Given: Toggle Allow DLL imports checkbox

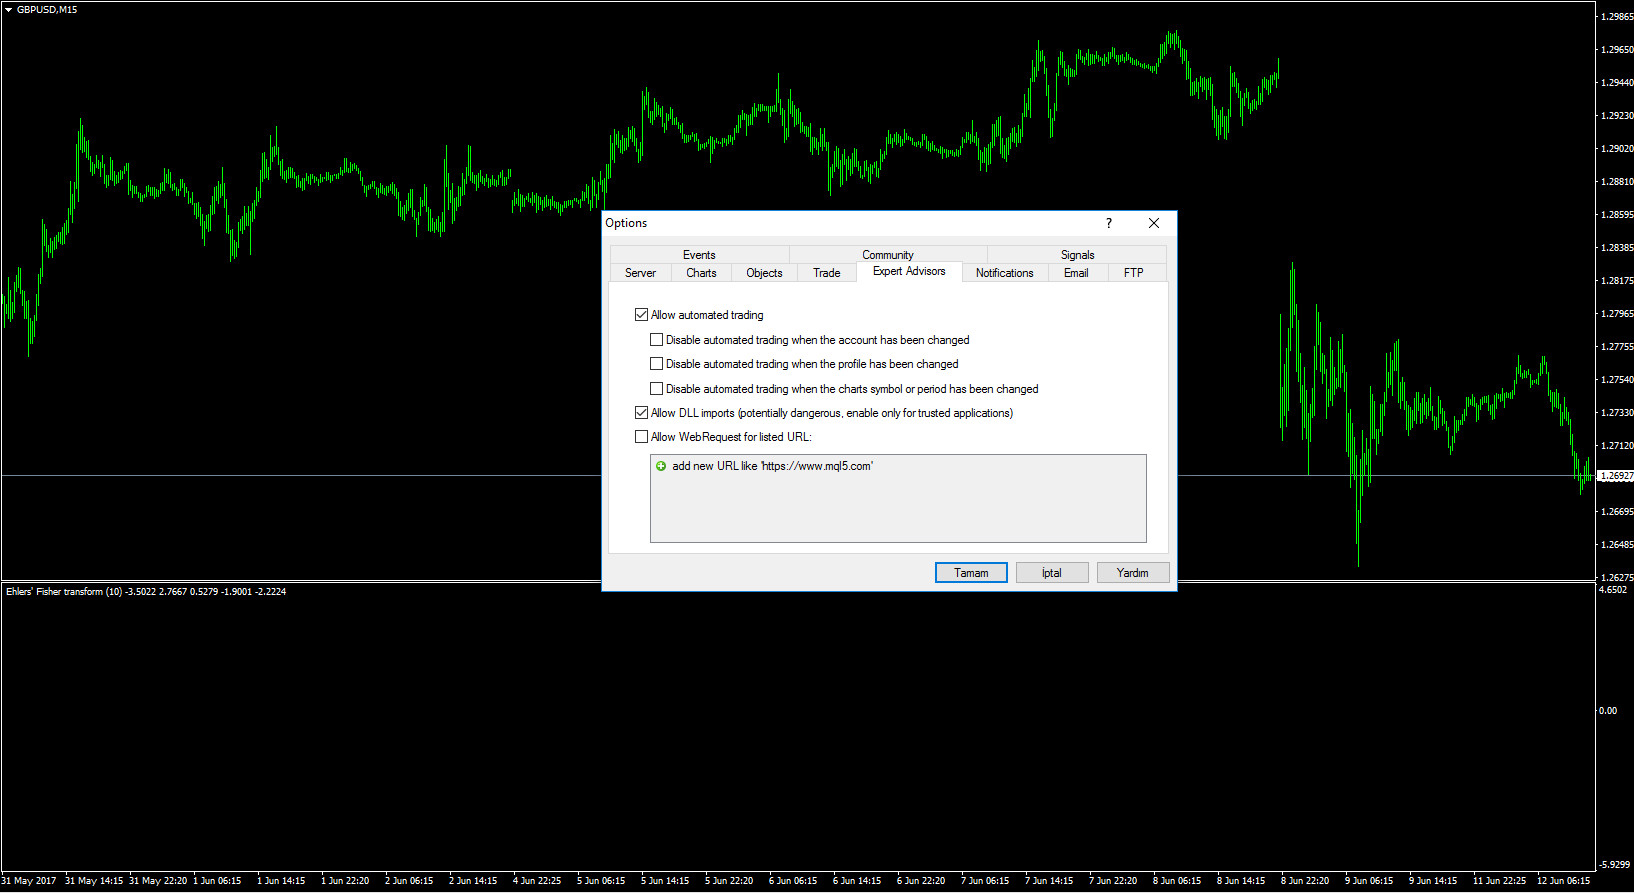Looking at the screenshot, I should 642,413.
